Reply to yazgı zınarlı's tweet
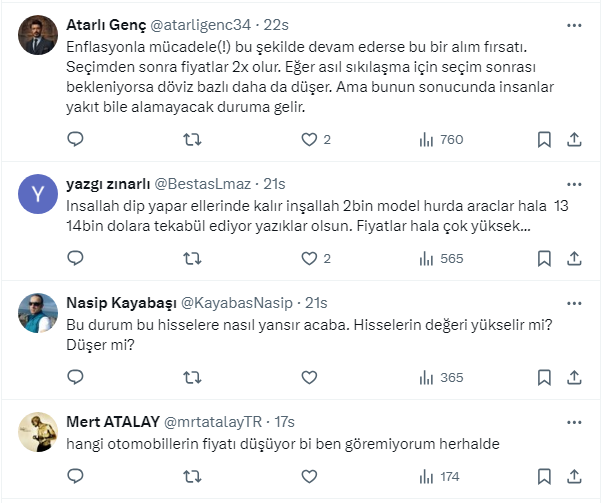The image size is (602, 503). coord(76,258)
